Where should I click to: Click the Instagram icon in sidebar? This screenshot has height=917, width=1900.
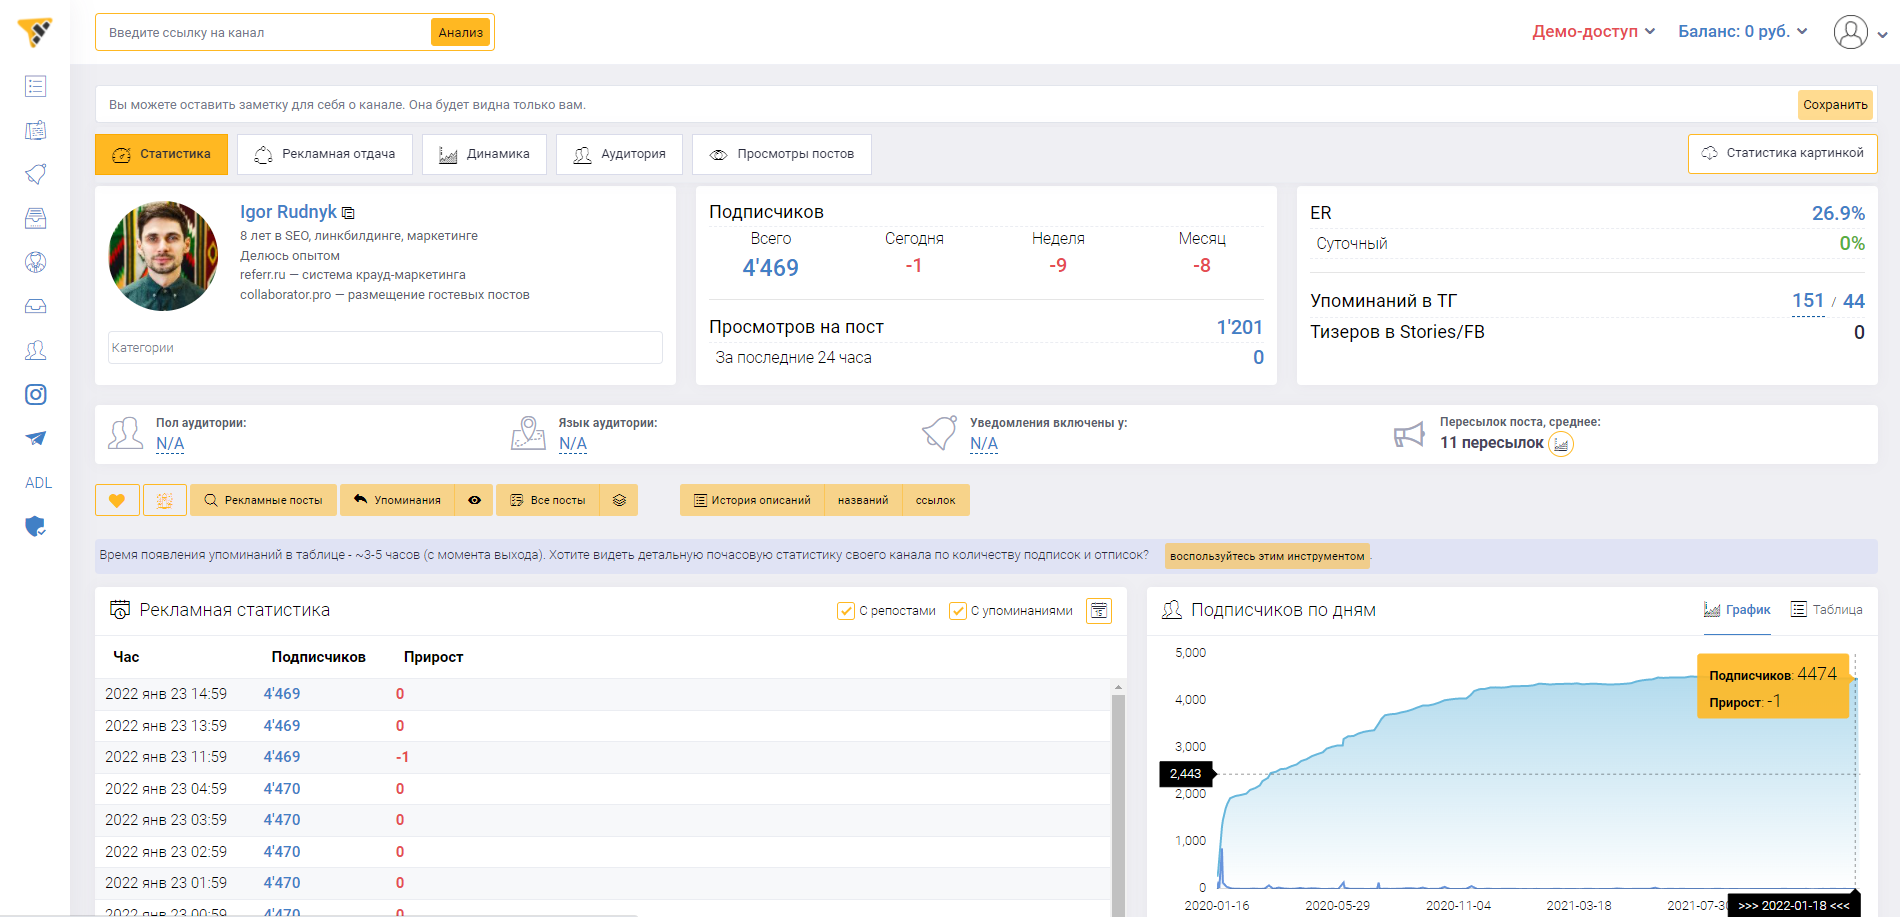[36, 394]
